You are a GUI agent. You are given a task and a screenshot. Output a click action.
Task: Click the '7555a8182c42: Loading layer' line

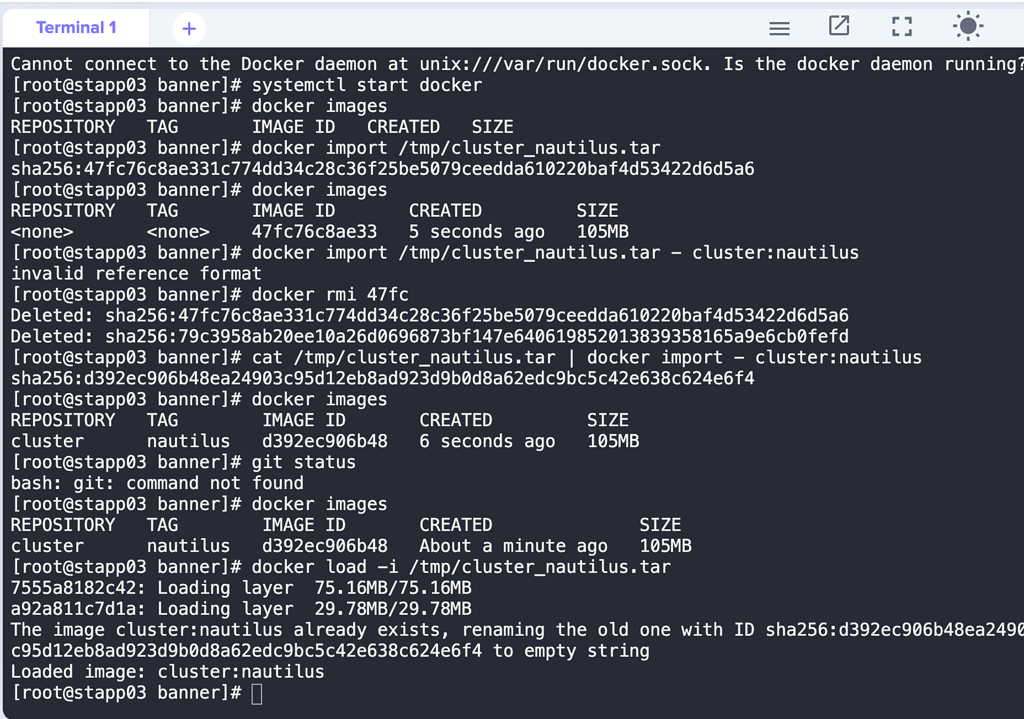241,588
